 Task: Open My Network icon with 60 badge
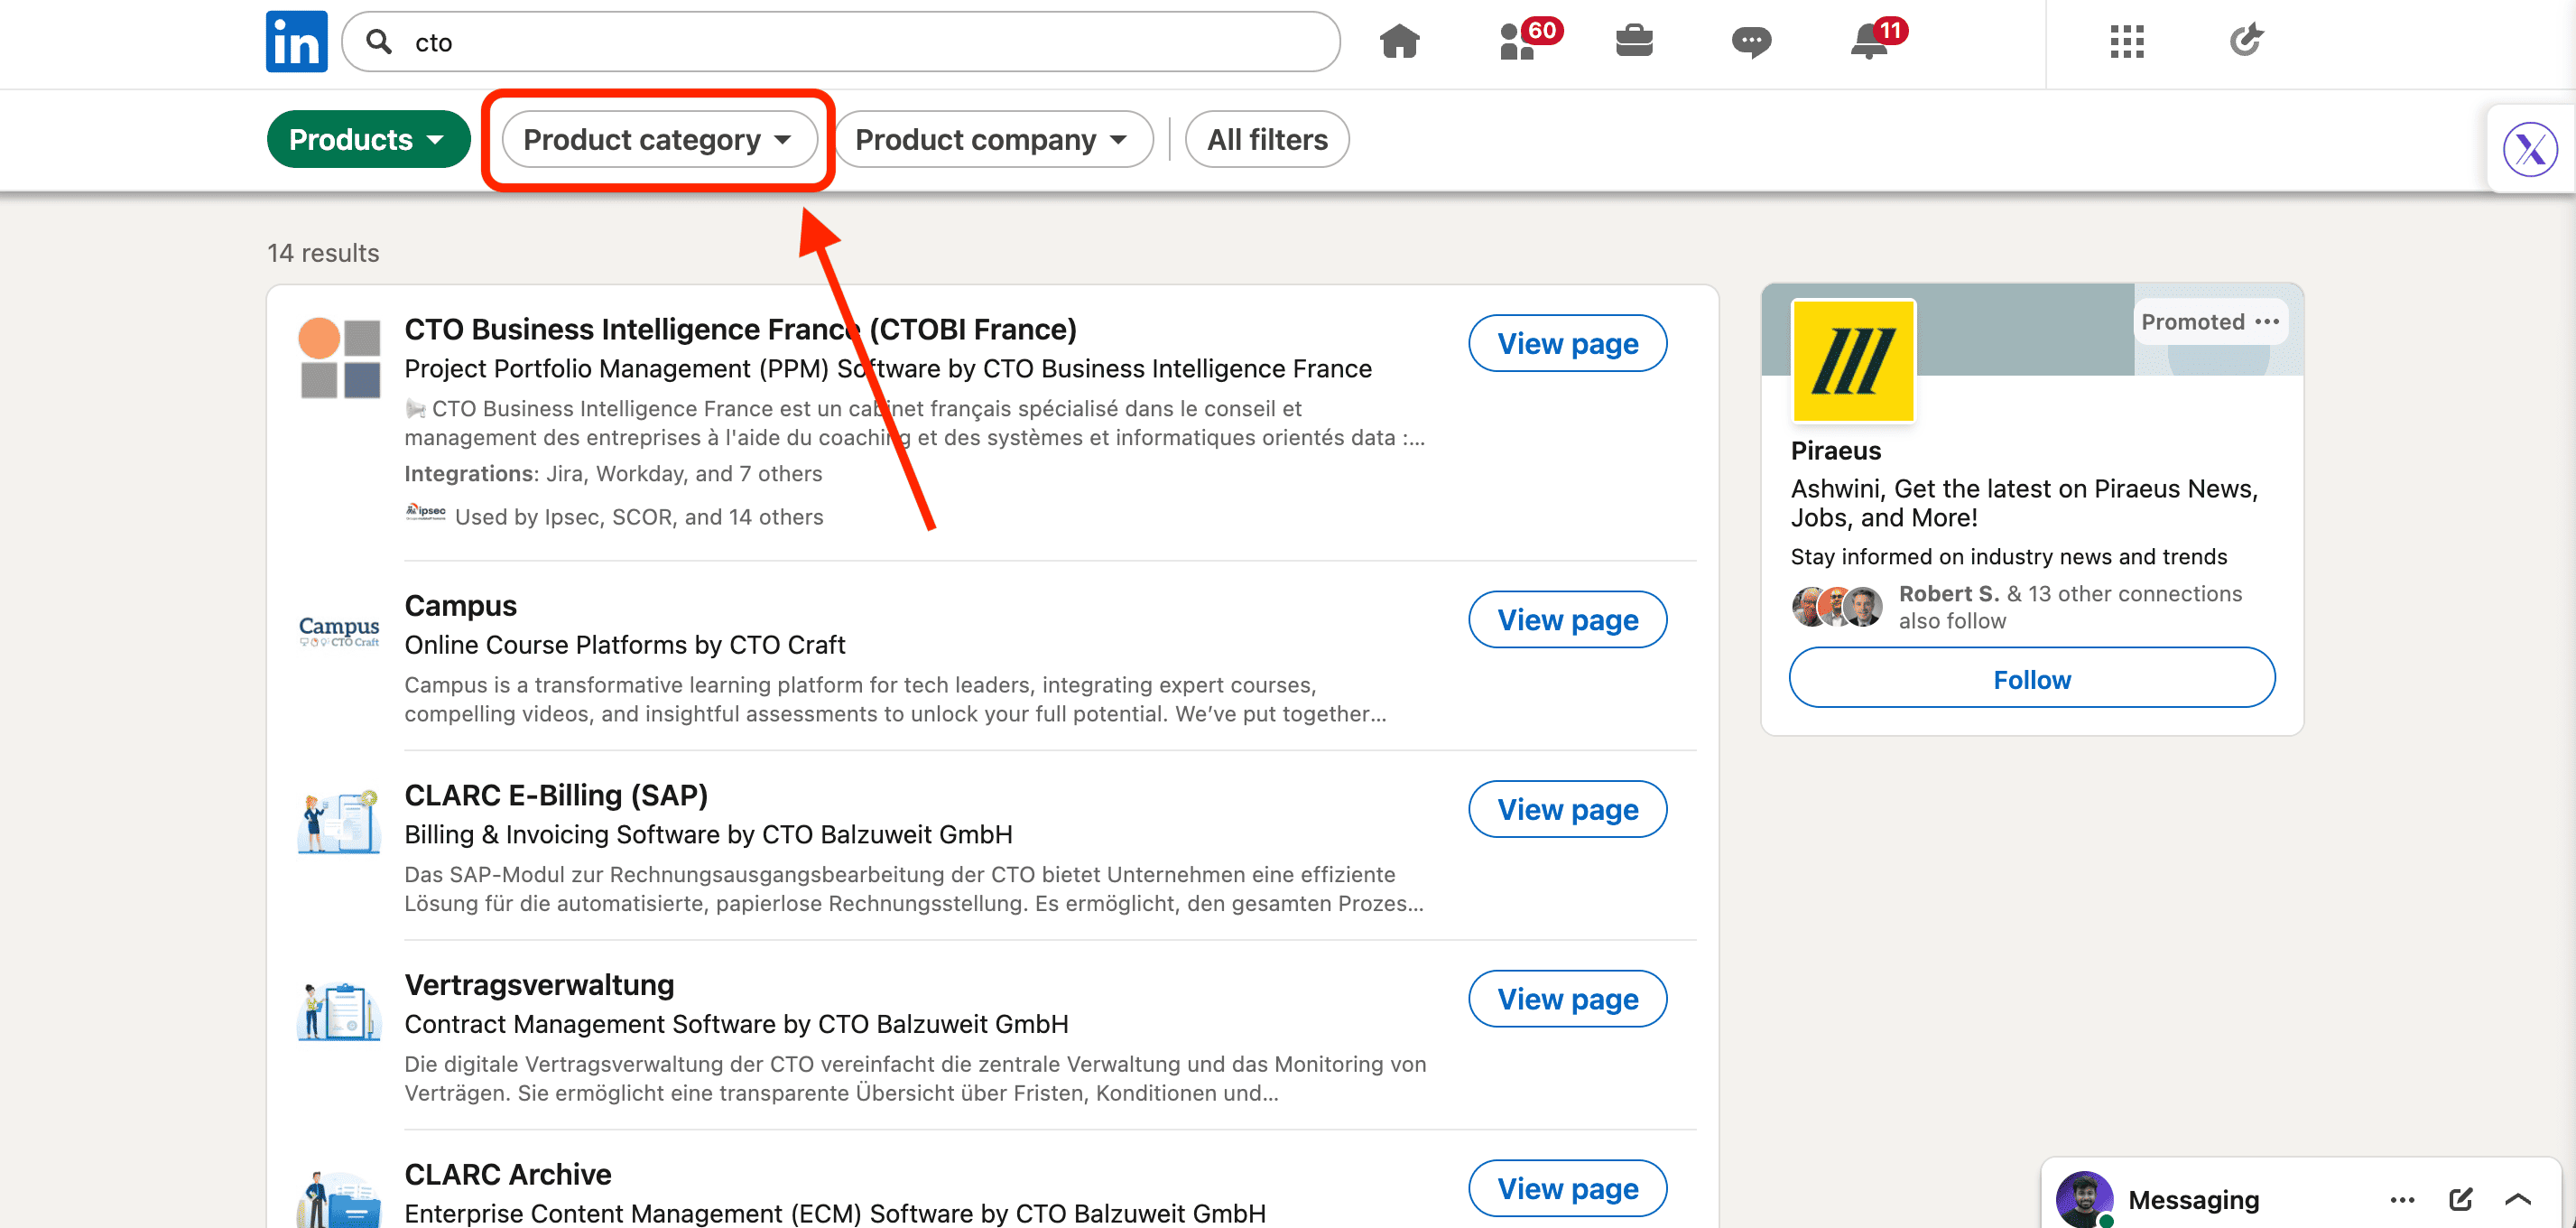pyautogui.click(x=1520, y=42)
